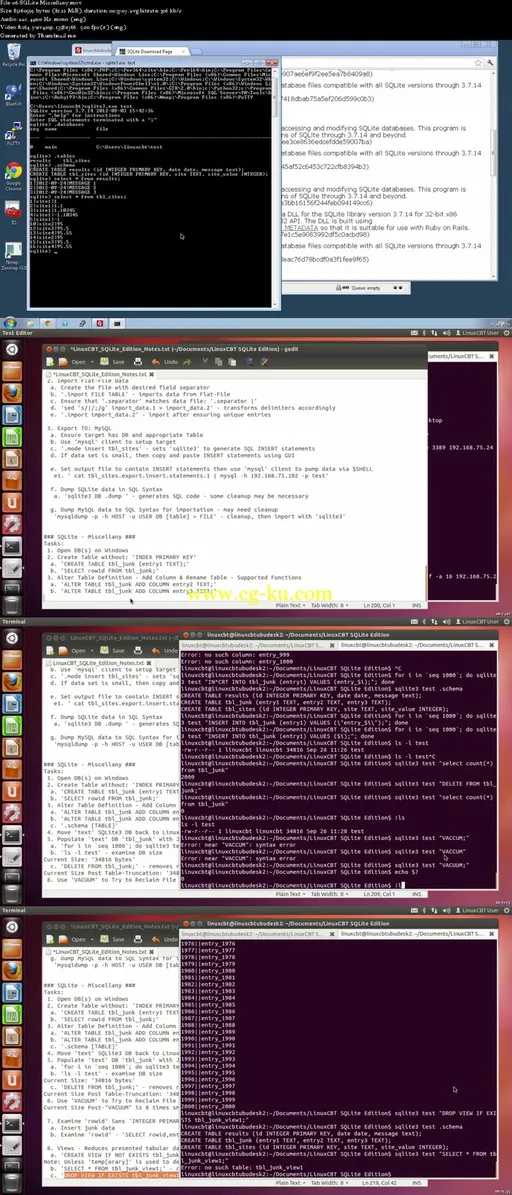The image size is (512, 1195).
Task: Click the full gedit window title ending '- gedit'
Action: (183, 349)
